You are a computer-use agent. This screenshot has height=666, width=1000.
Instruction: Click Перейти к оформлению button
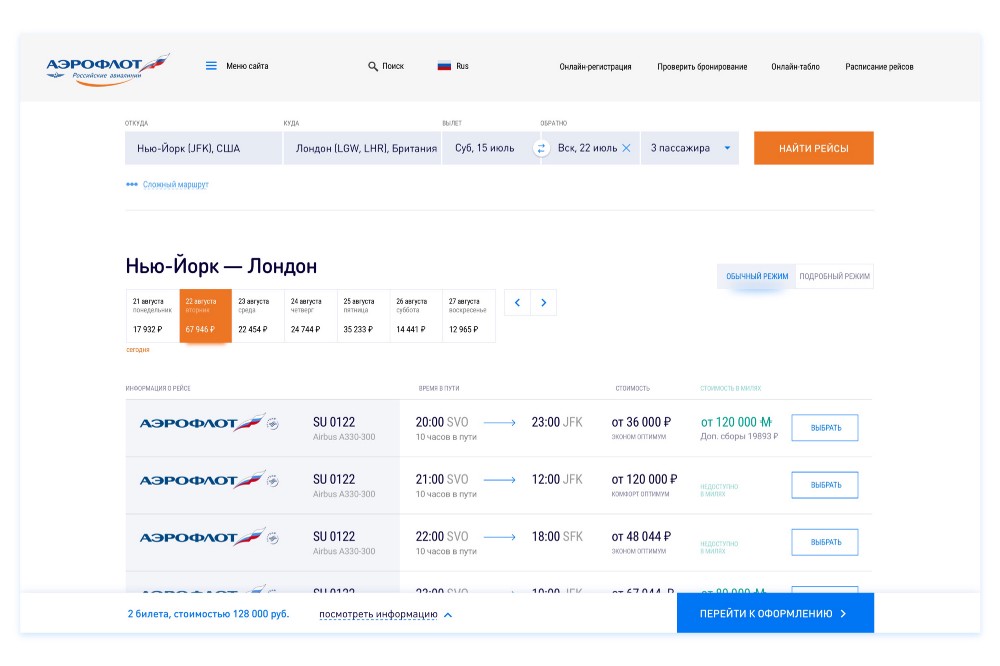pos(775,613)
